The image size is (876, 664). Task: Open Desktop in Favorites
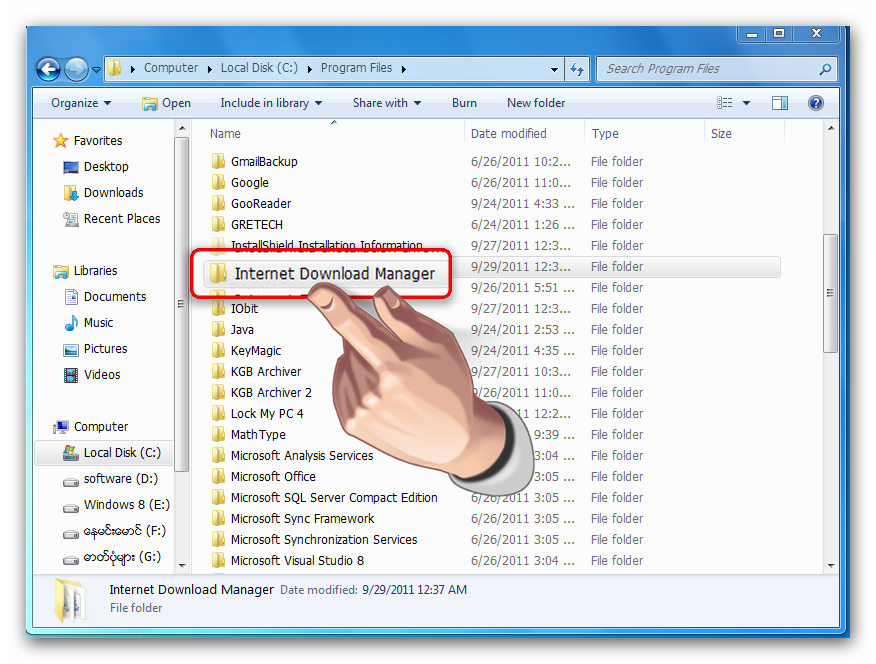pos(96,167)
